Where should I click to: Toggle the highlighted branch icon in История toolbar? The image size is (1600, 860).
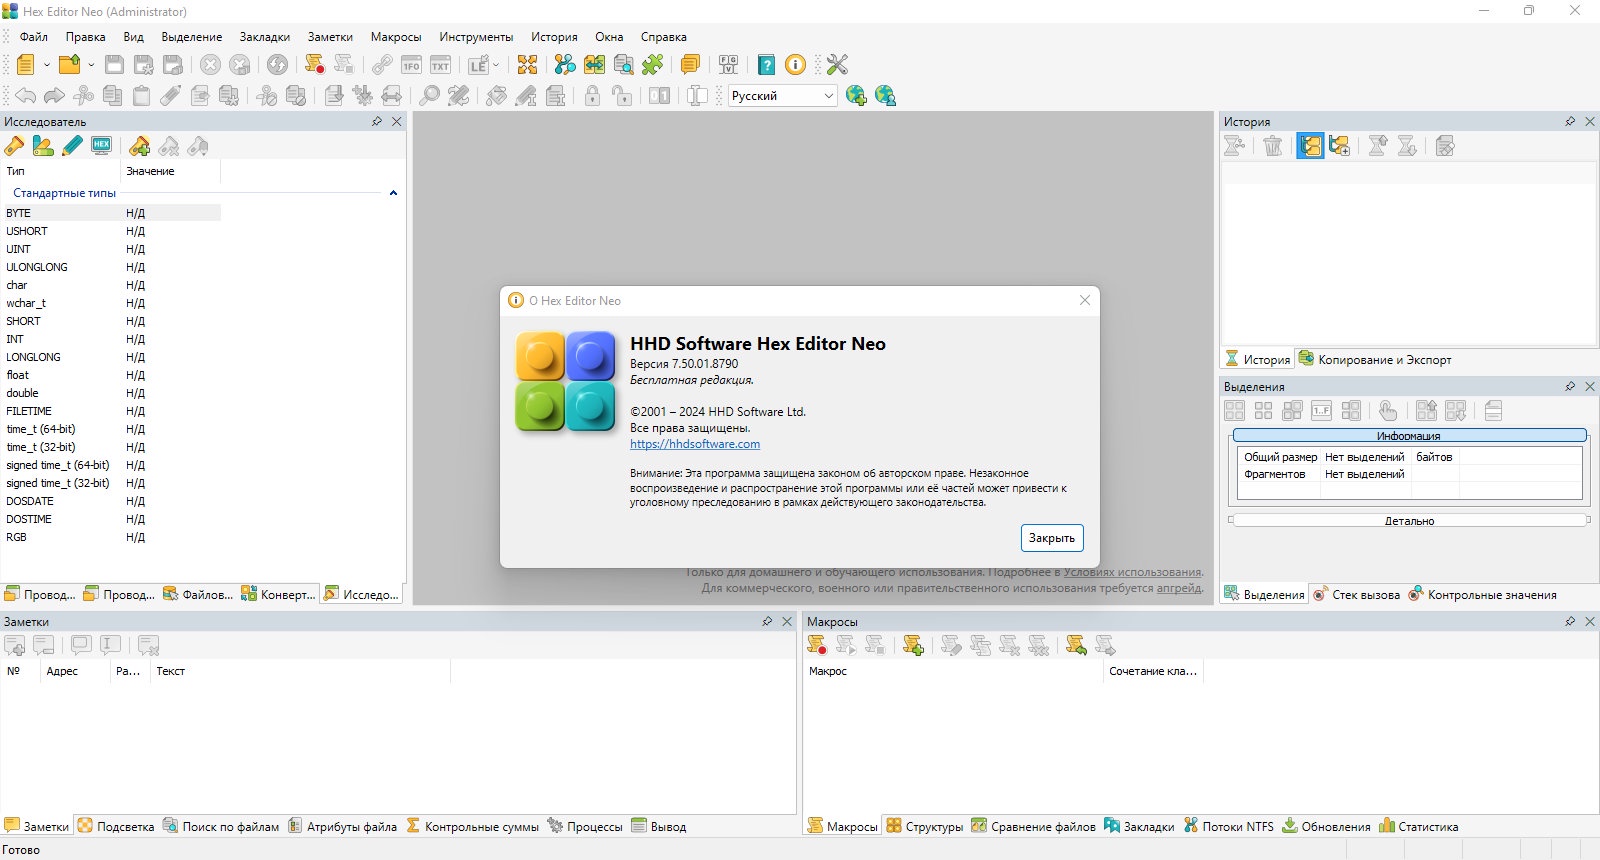click(1310, 146)
